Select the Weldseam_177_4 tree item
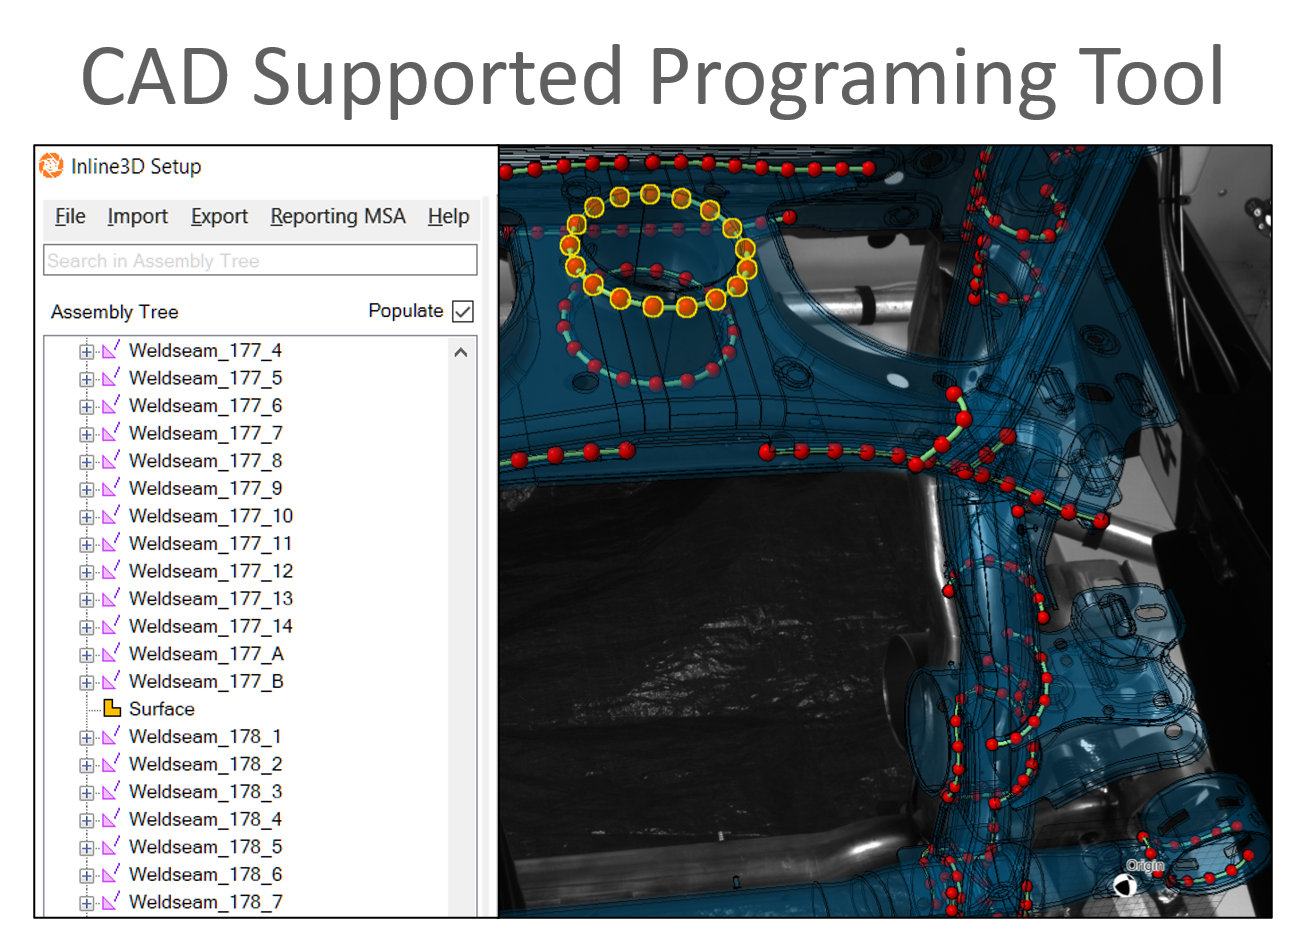 (205, 351)
